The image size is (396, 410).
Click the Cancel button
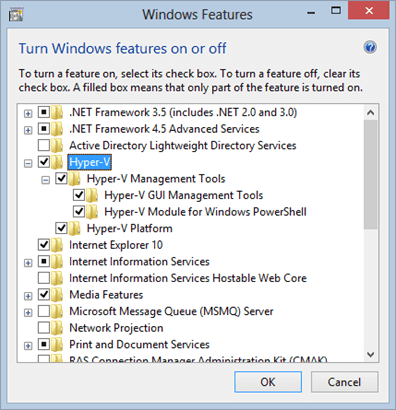[x=344, y=382]
